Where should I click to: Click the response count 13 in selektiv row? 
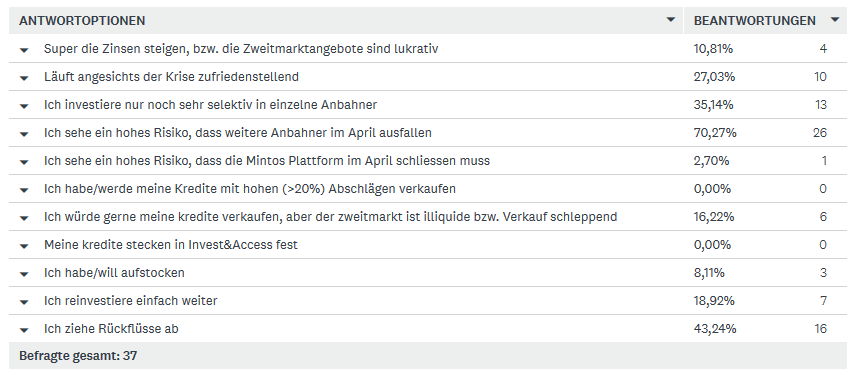coord(820,105)
